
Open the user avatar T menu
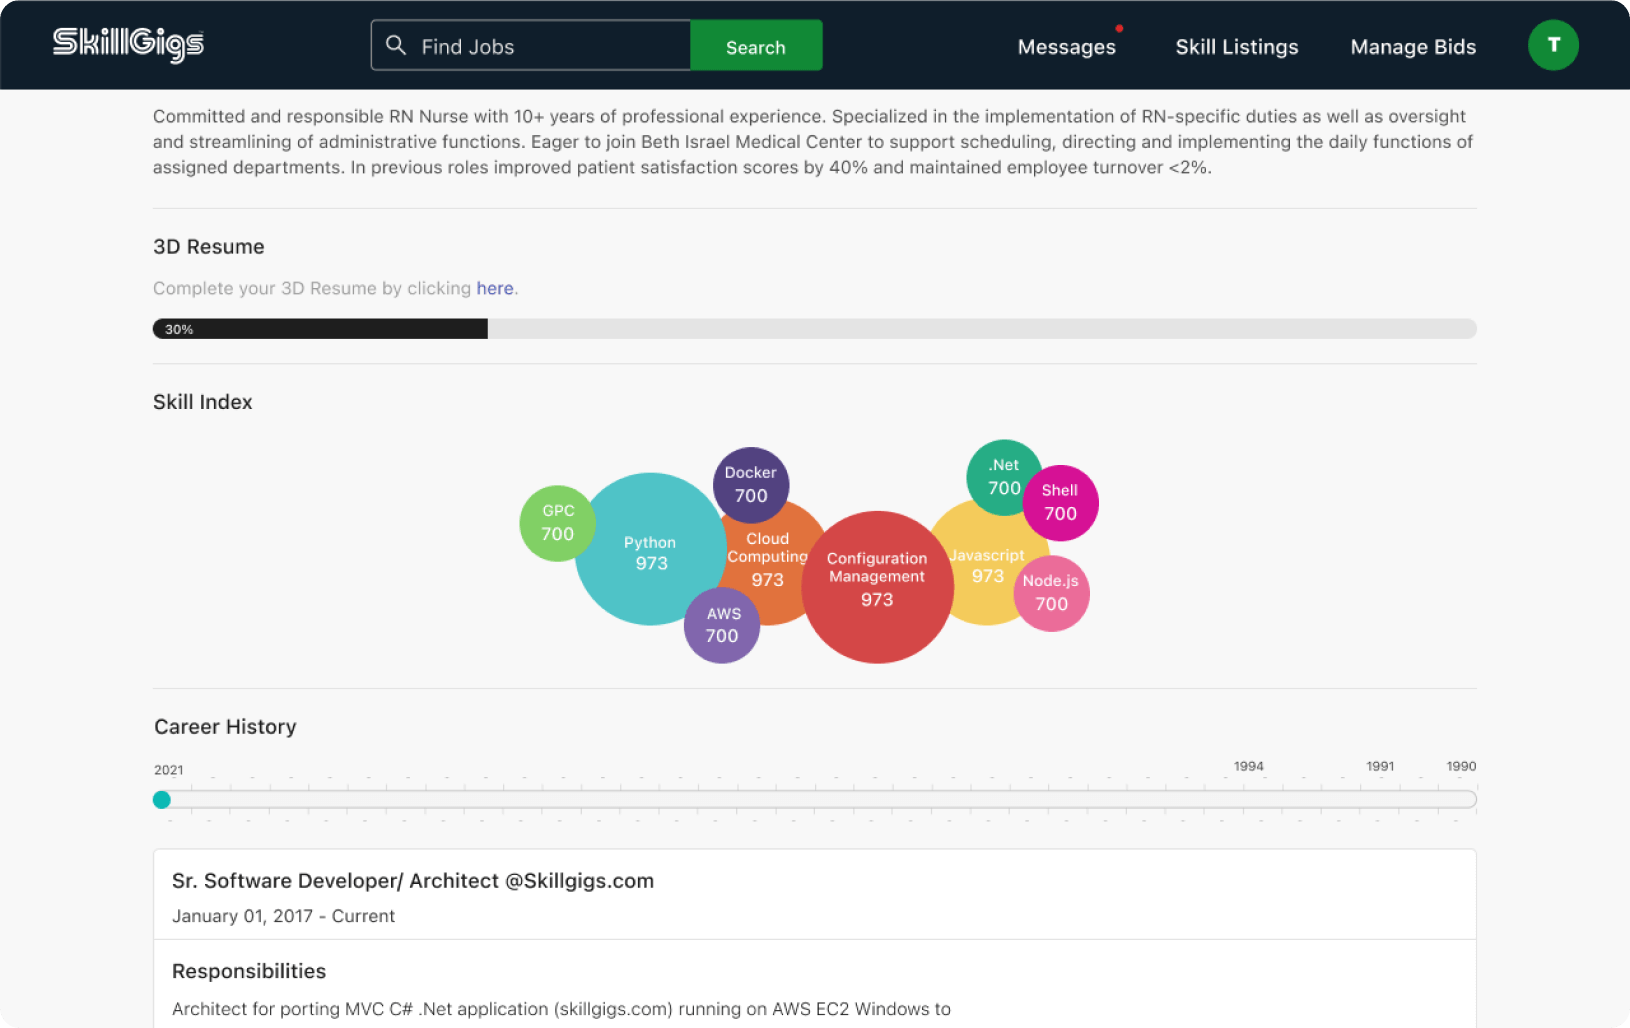(x=1552, y=45)
